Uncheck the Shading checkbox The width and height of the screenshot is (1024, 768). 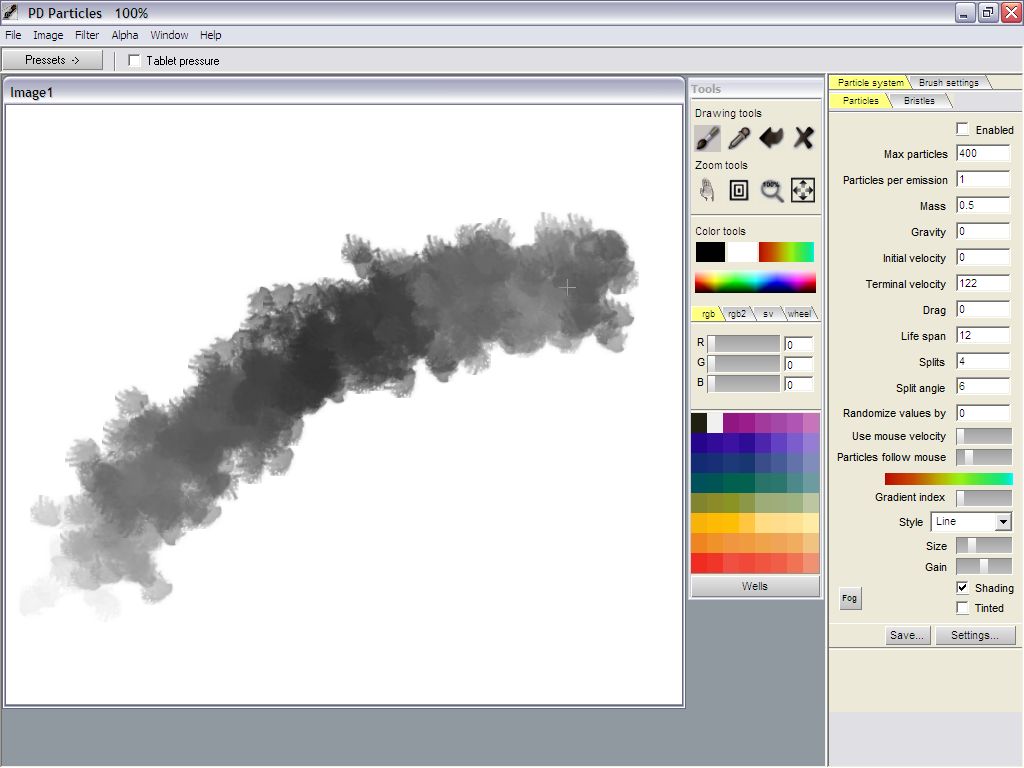click(963, 588)
